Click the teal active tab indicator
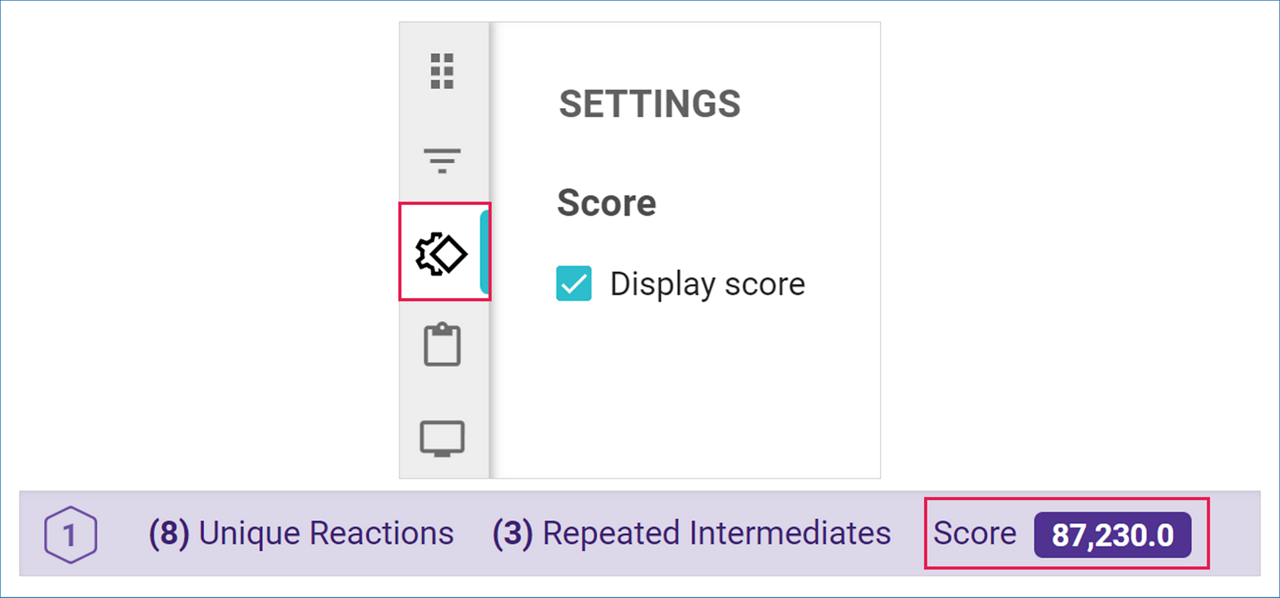Screen dimensions: 1280x598 click(485, 253)
